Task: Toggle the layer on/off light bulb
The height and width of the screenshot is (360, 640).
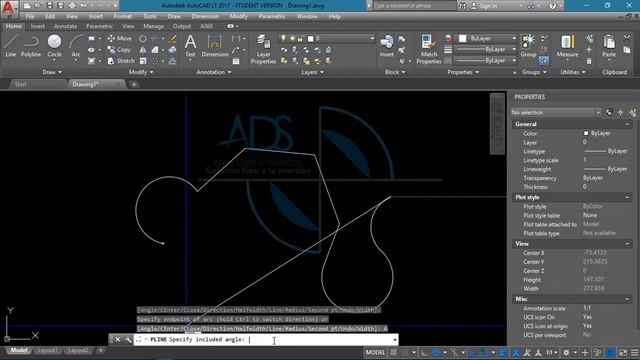Action: 283,38
